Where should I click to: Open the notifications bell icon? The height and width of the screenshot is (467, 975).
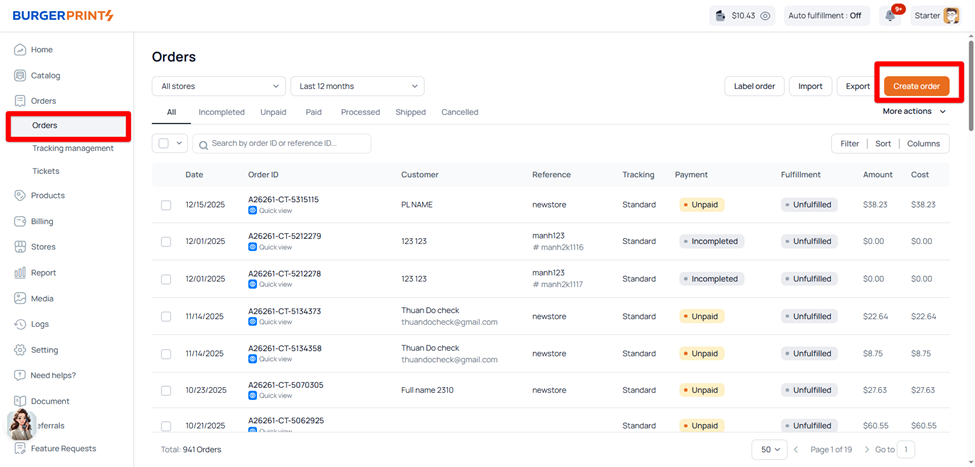click(889, 16)
